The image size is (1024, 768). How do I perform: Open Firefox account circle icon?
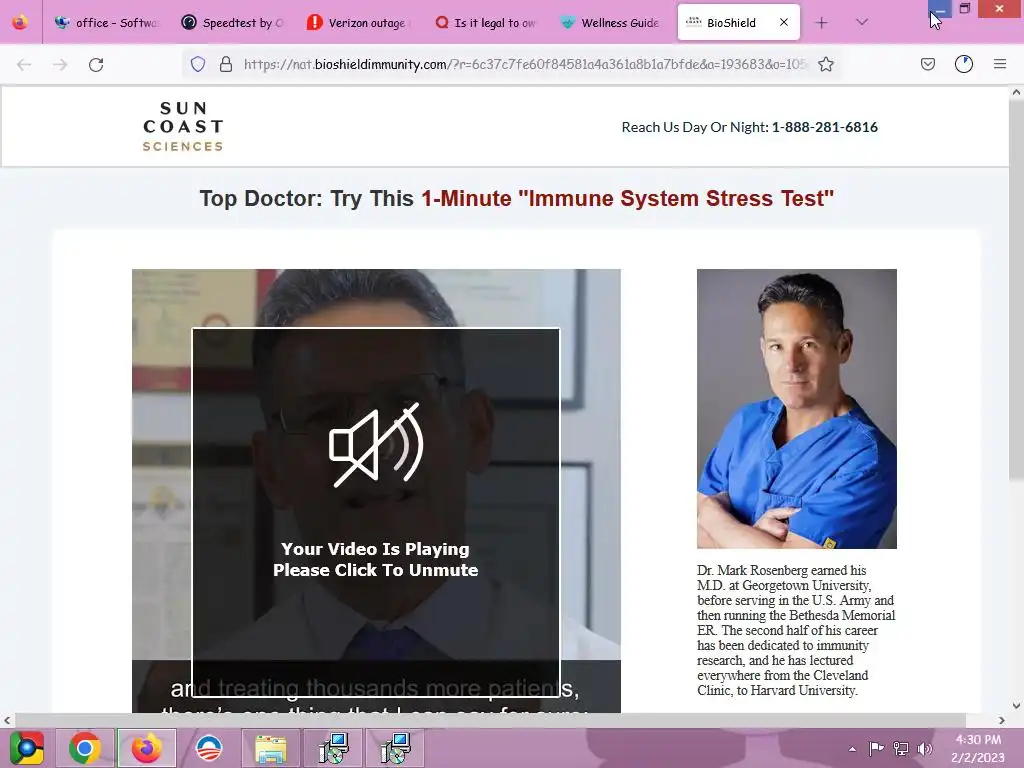click(964, 64)
